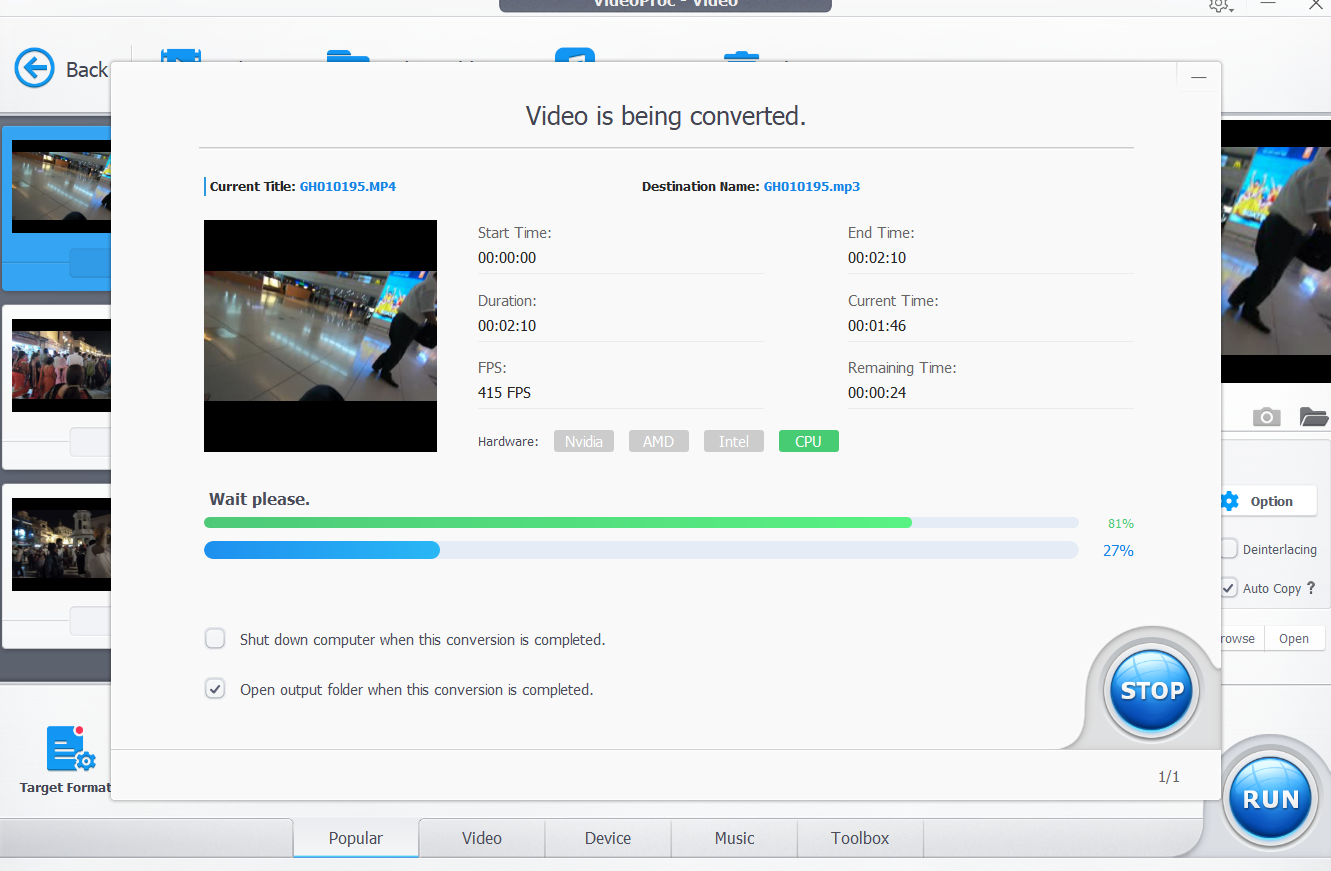Click the Open button for output folder
Image resolution: width=1331 pixels, height=871 pixels.
(1294, 638)
